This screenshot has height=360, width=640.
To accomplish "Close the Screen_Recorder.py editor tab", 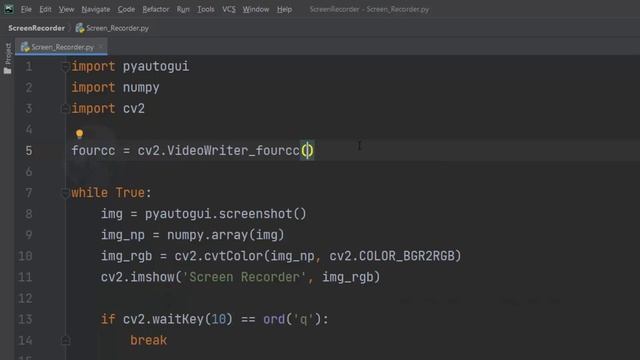I will click(x=101, y=47).
